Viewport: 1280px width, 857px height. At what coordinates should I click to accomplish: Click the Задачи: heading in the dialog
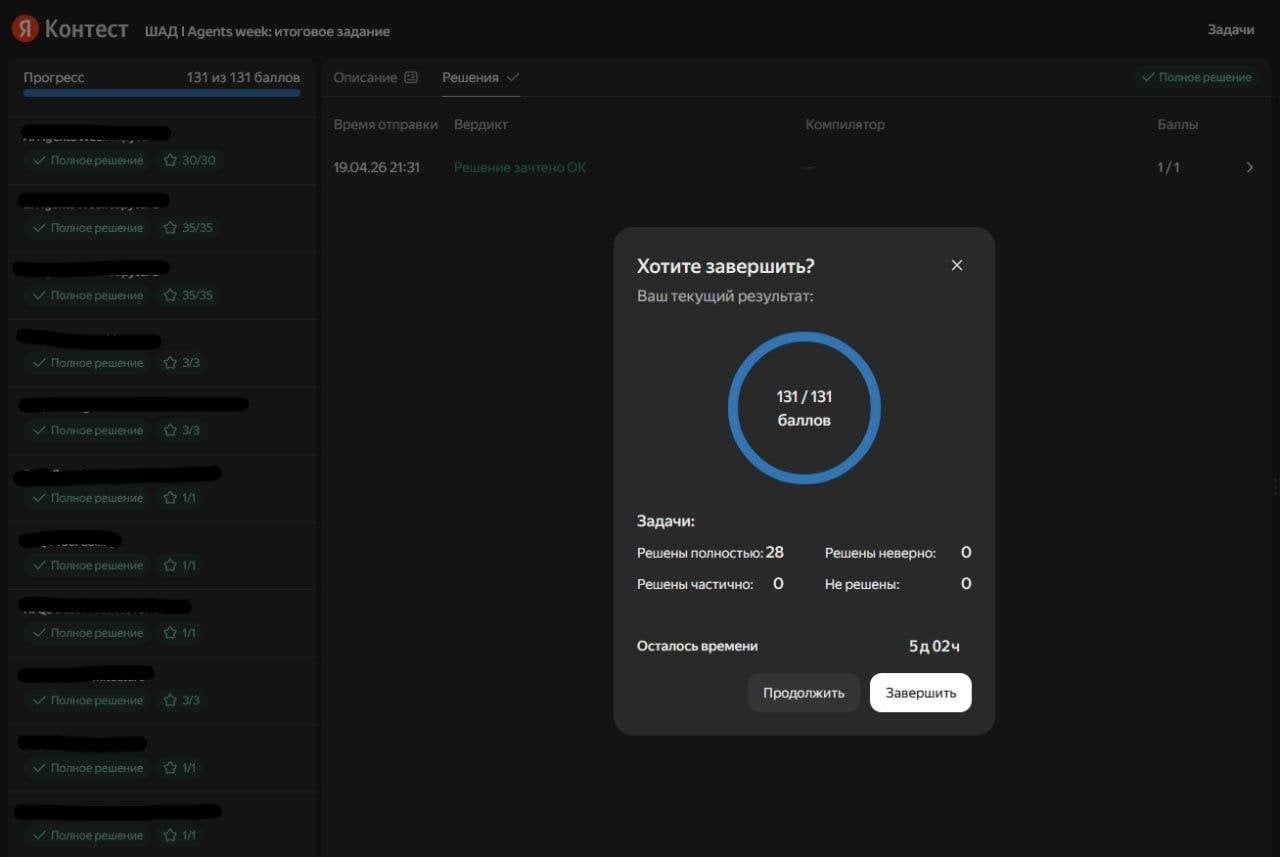666,521
